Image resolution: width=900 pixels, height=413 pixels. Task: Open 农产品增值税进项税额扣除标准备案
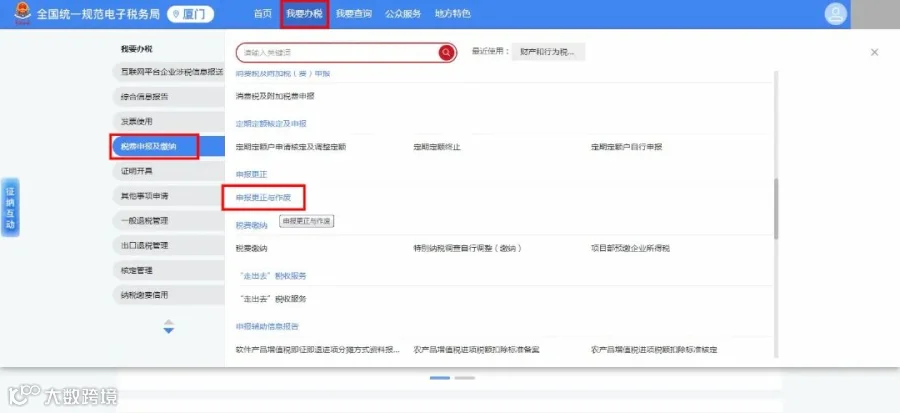476,349
